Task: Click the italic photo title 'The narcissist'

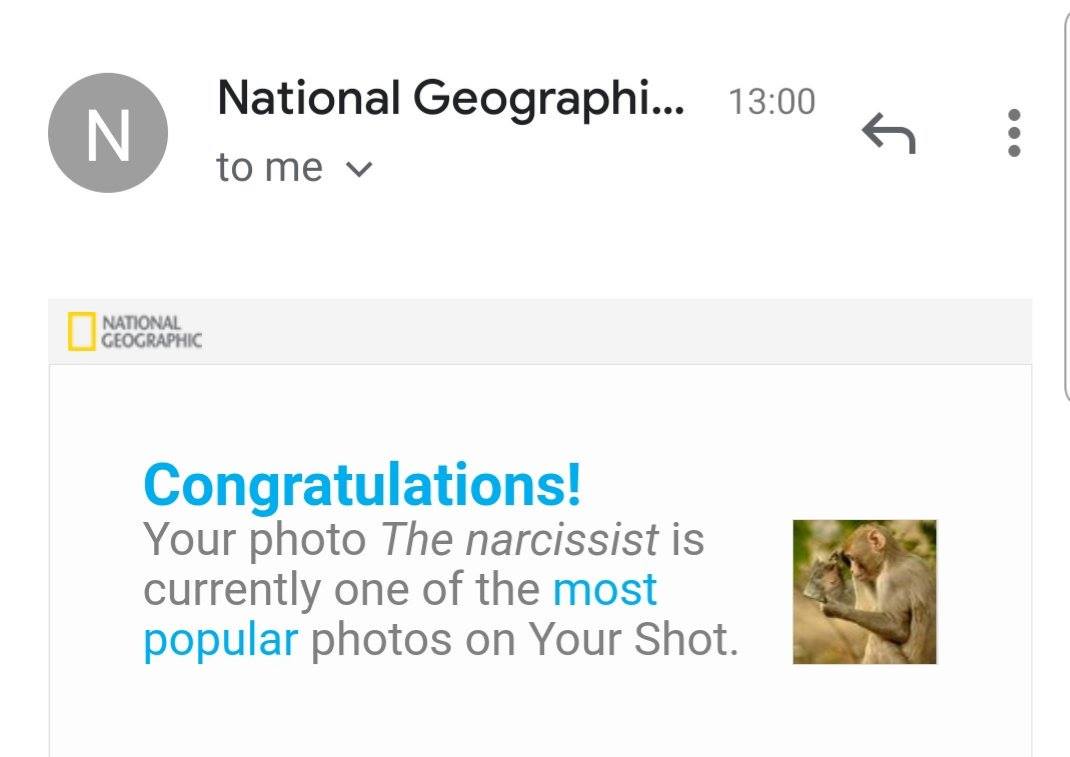Action: pyautogui.click(x=520, y=540)
